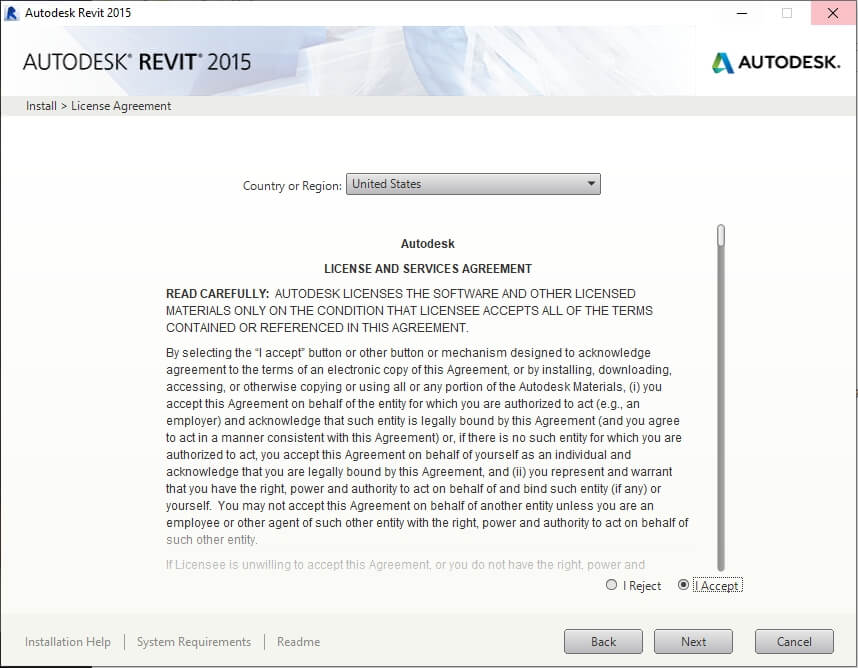The width and height of the screenshot is (858, 668).
Task: Click the License Agreement breadcrumb label
Action: [121, 106]
